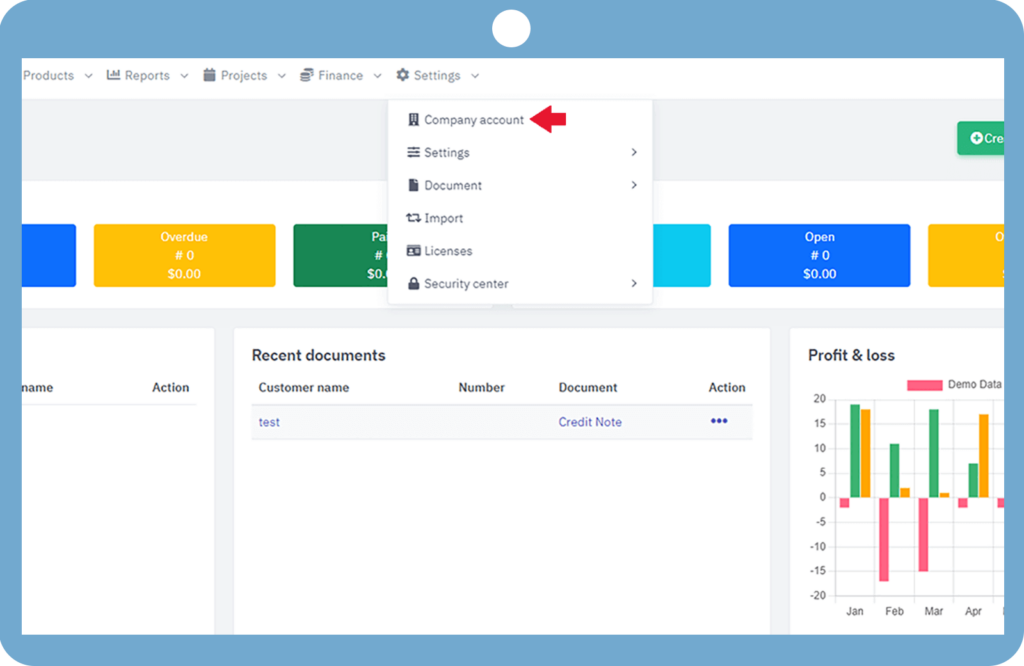Click the Company account building icon
The image size is (1024, 666).
tap(413, 119)
